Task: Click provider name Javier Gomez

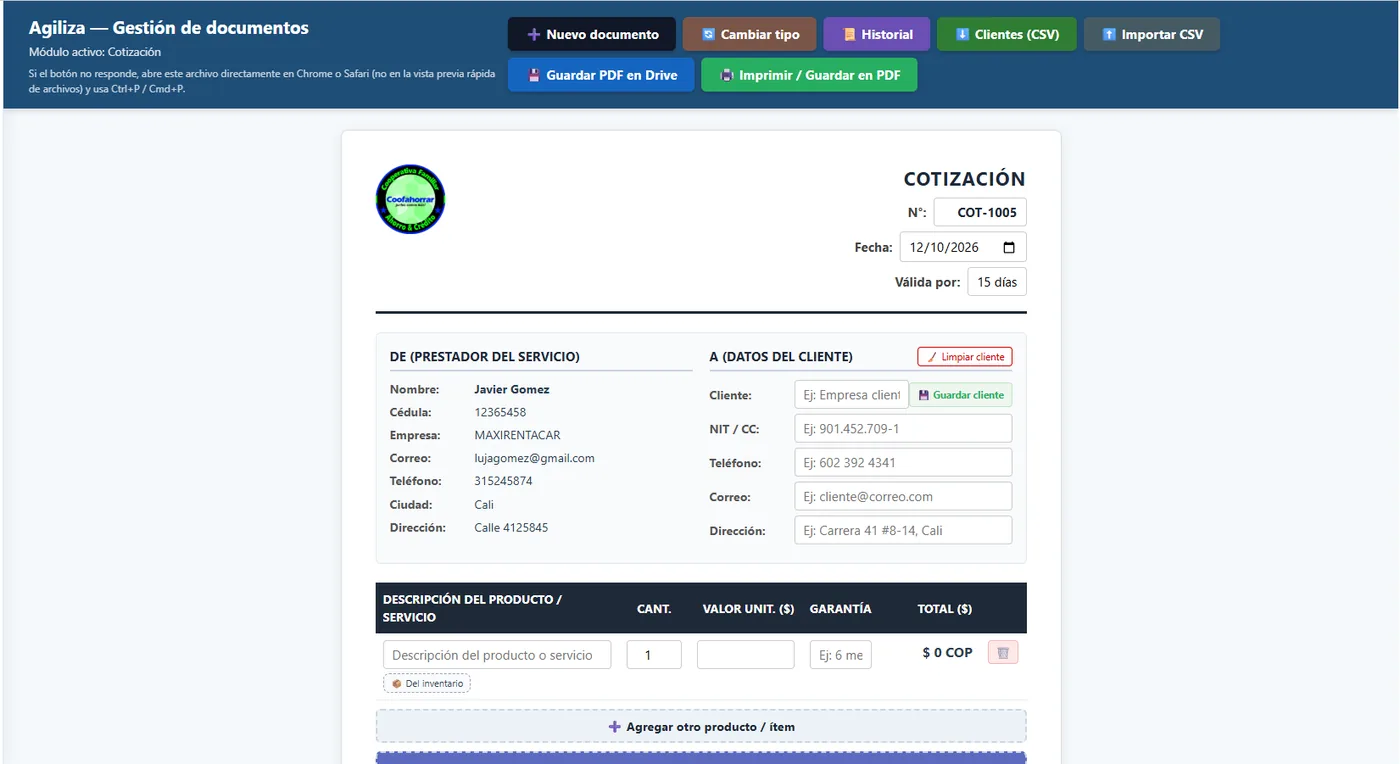Action: pos(512,390)
